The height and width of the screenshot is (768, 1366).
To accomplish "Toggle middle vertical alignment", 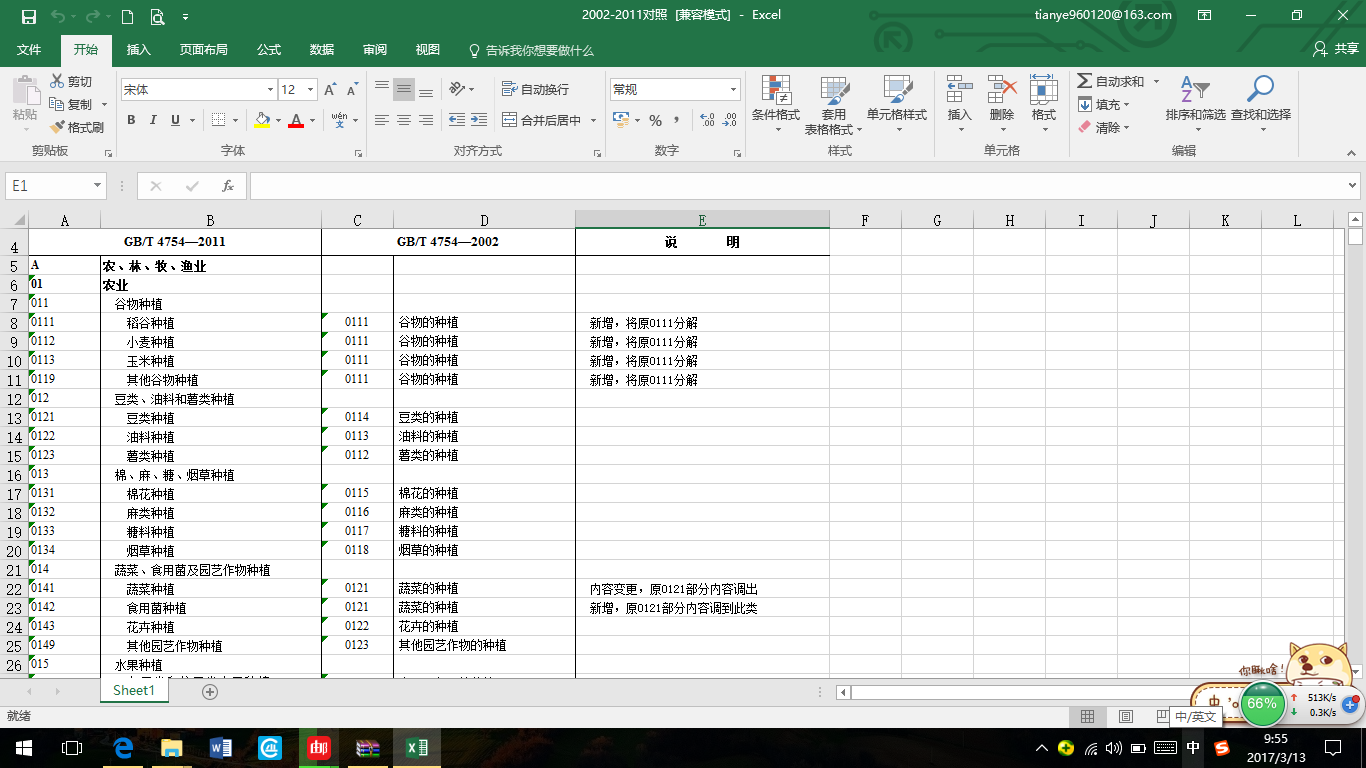I will click(404, 89).
